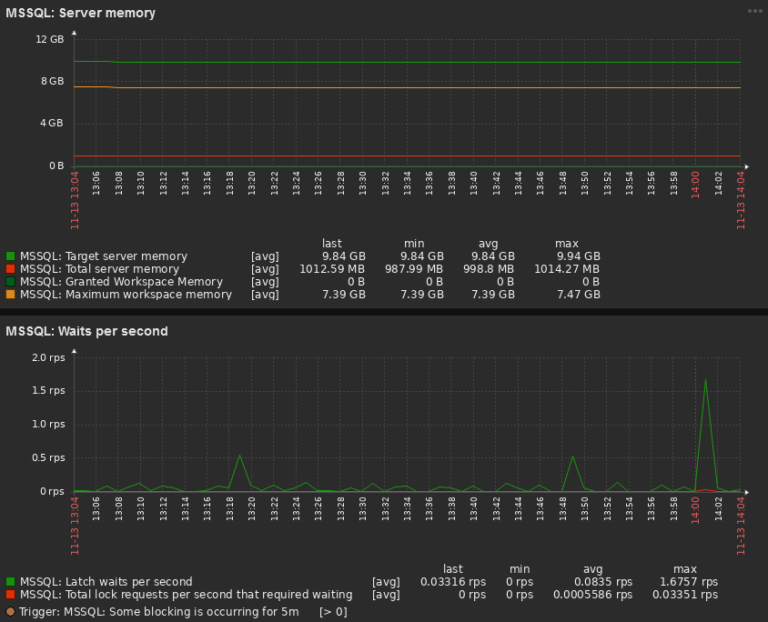The width and height of the screenshot is (768, 622).
Task: Click the red Total server memory legend swatch
Action: coord(11,269)
